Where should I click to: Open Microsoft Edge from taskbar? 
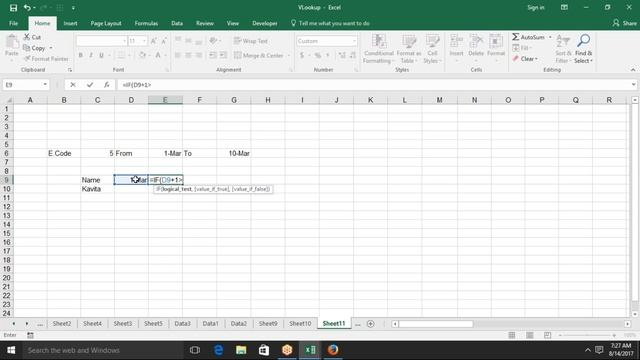coord(219,350)
